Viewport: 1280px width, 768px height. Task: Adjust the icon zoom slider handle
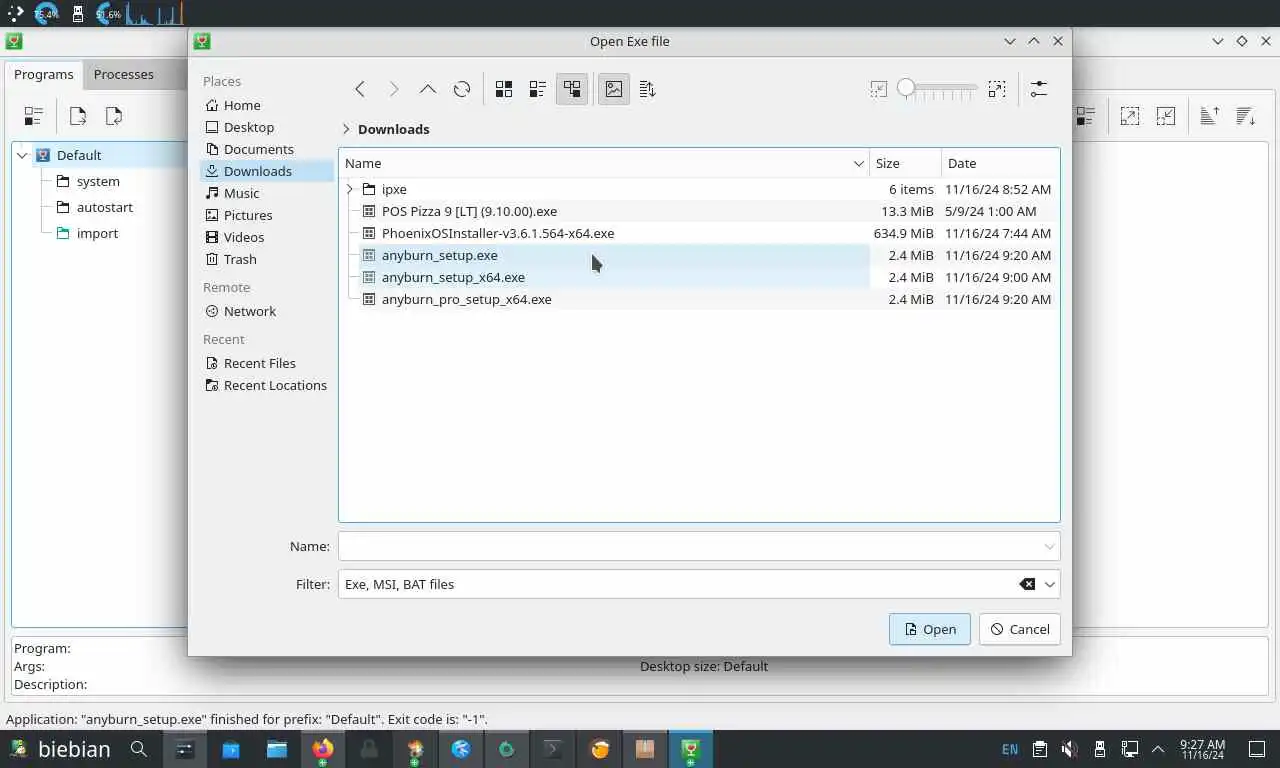[x=906, y=88]
